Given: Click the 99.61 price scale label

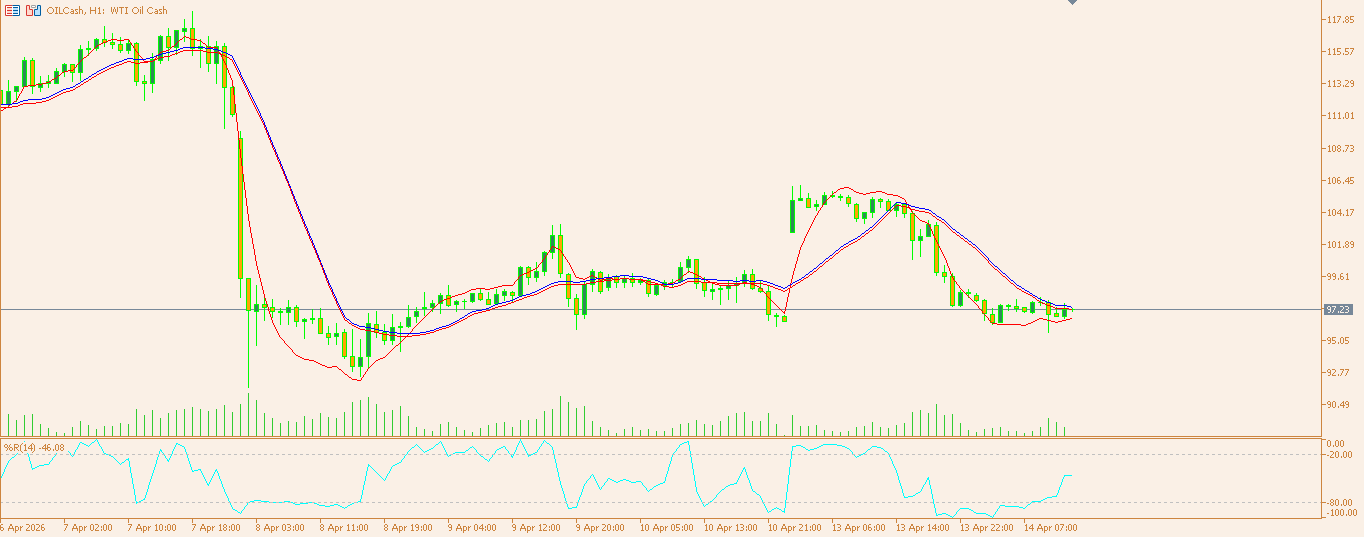Looking at the screenshot, I should 1340,277.
